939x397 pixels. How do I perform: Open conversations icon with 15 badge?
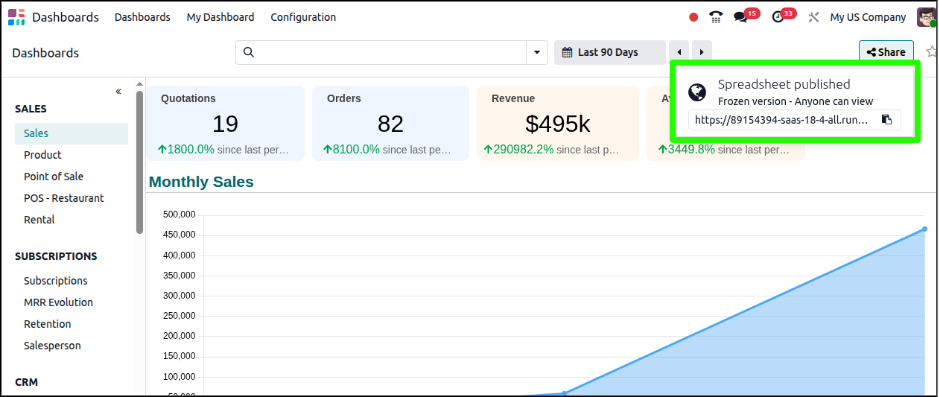pos(746,16)
